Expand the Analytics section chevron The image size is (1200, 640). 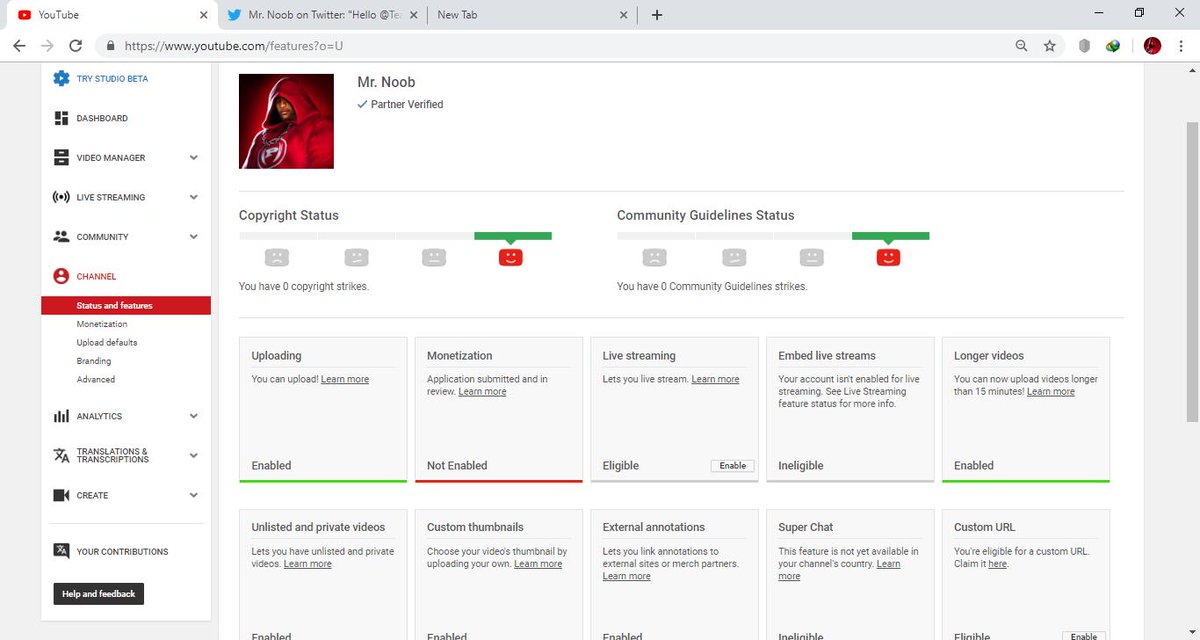[194, 416]
